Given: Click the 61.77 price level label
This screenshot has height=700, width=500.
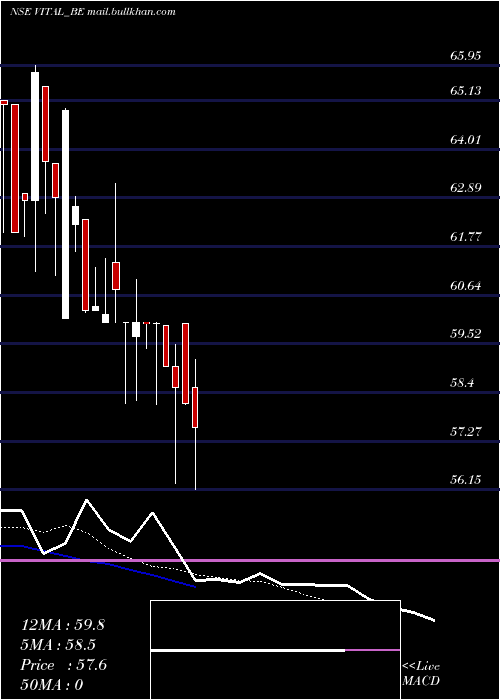Looking at the screenshot, I should pyautogui.click(x=466, y=237).
